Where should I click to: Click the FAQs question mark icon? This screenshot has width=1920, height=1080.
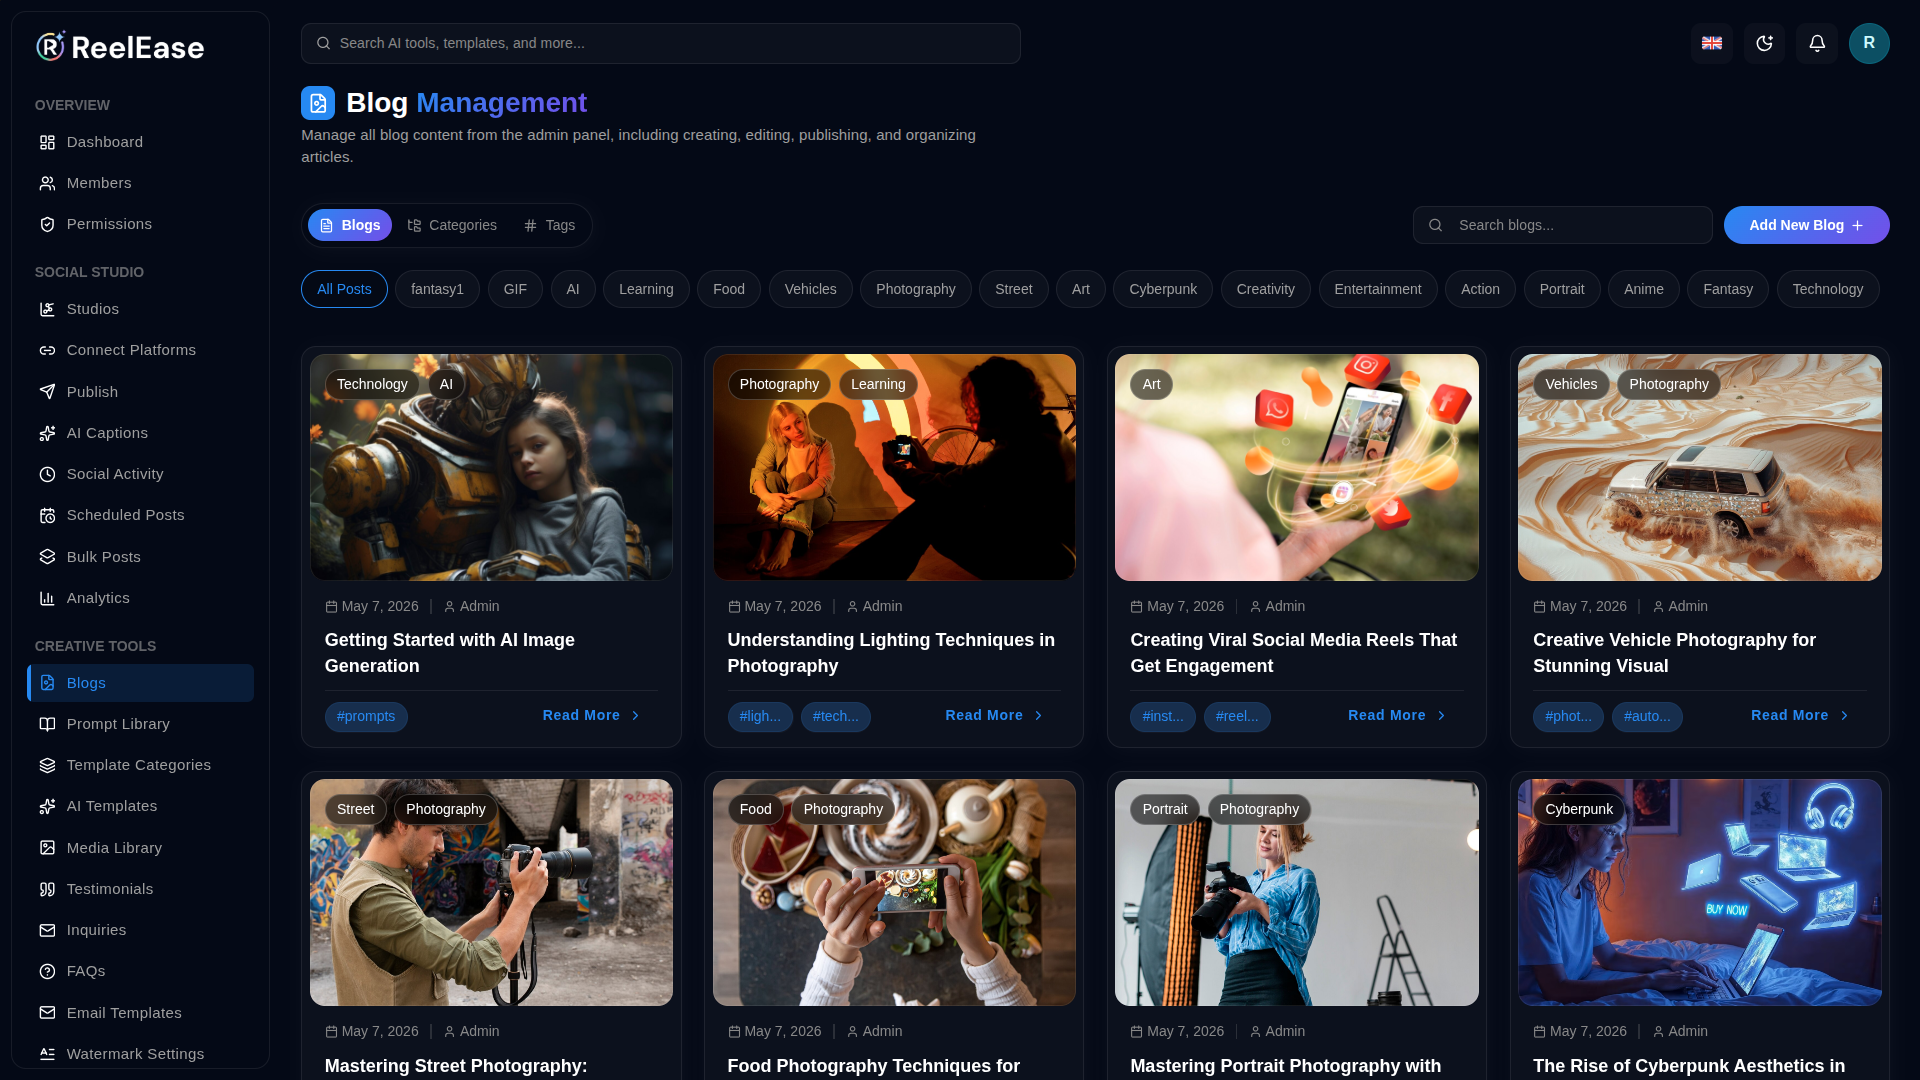pyautogui.click(x=47, y=971)
